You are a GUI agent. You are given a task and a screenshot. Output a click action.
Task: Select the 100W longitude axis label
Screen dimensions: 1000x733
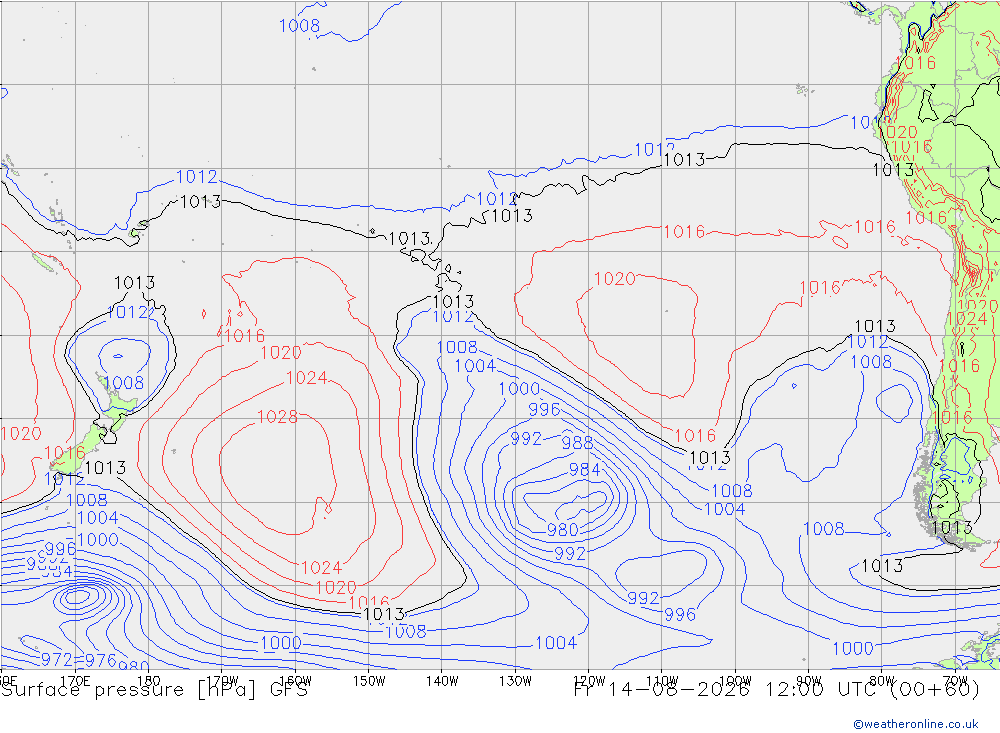[x=735, y=681]
